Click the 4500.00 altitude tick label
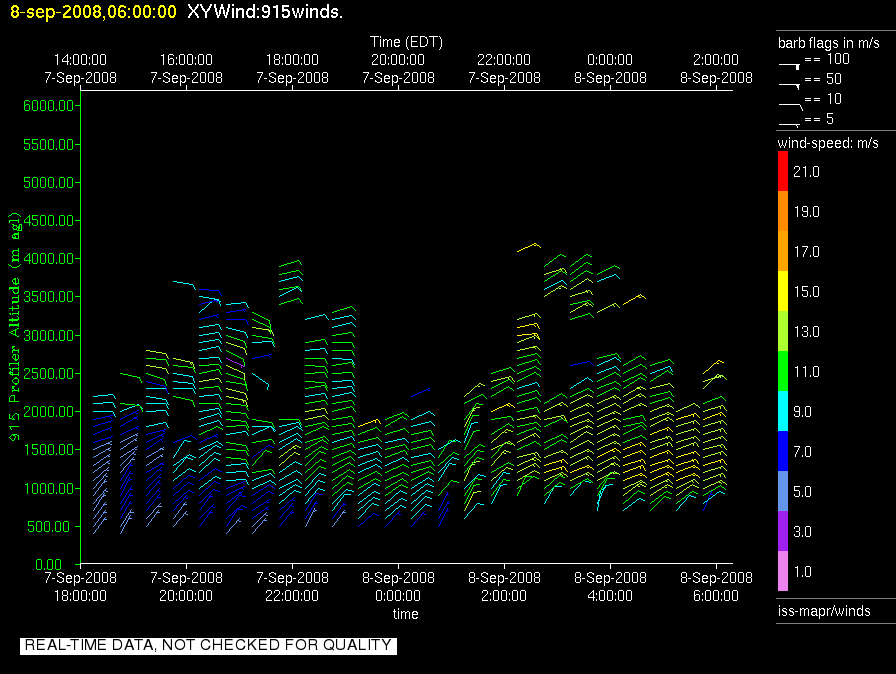This screenshot has height=674, width=896. [49, 220]
